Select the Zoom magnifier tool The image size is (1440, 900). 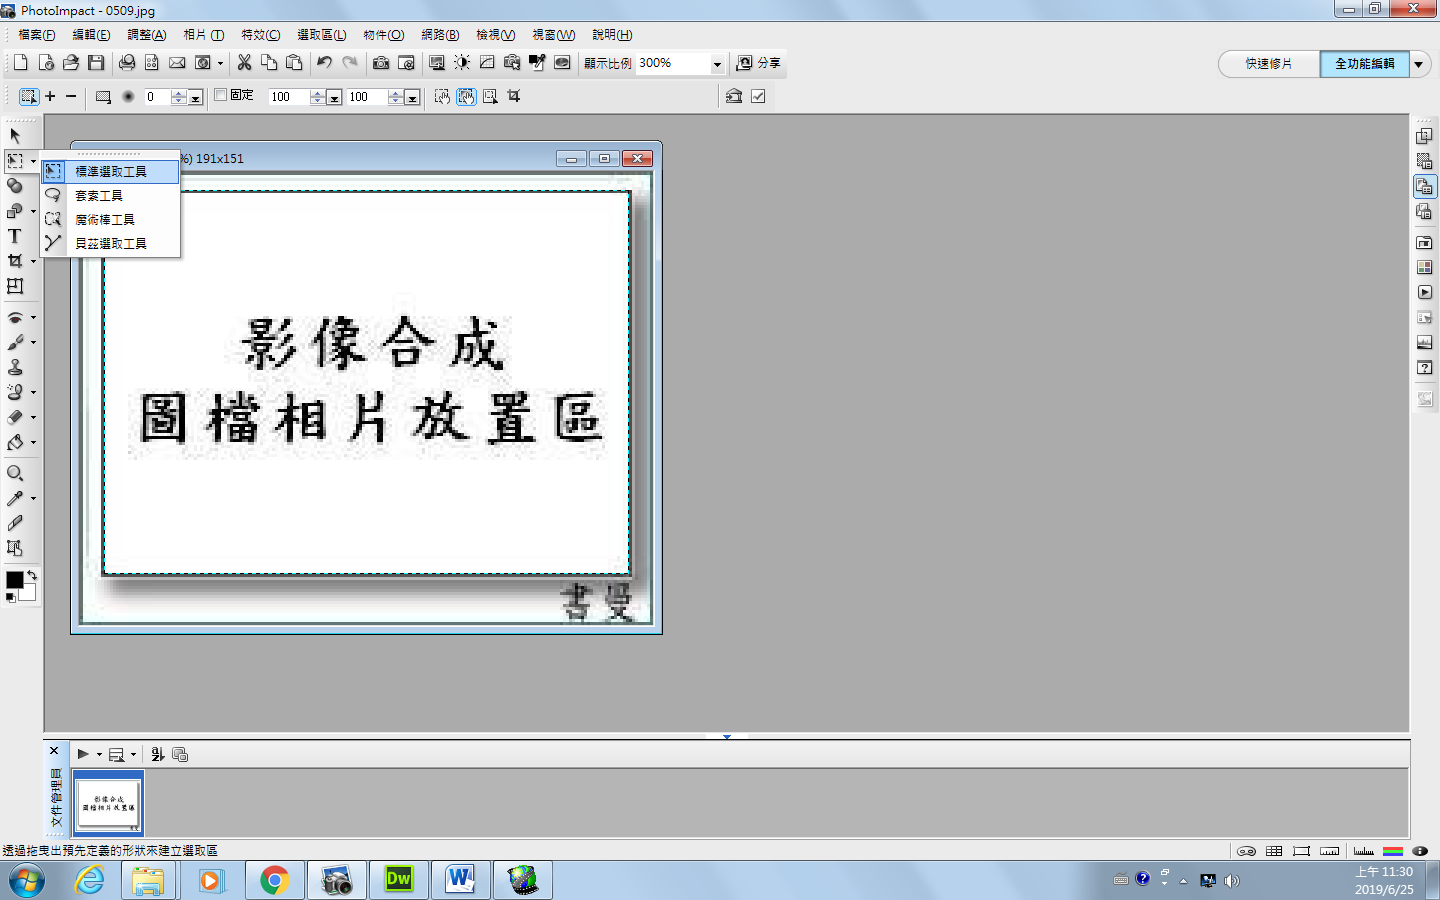tap(15, 473)
